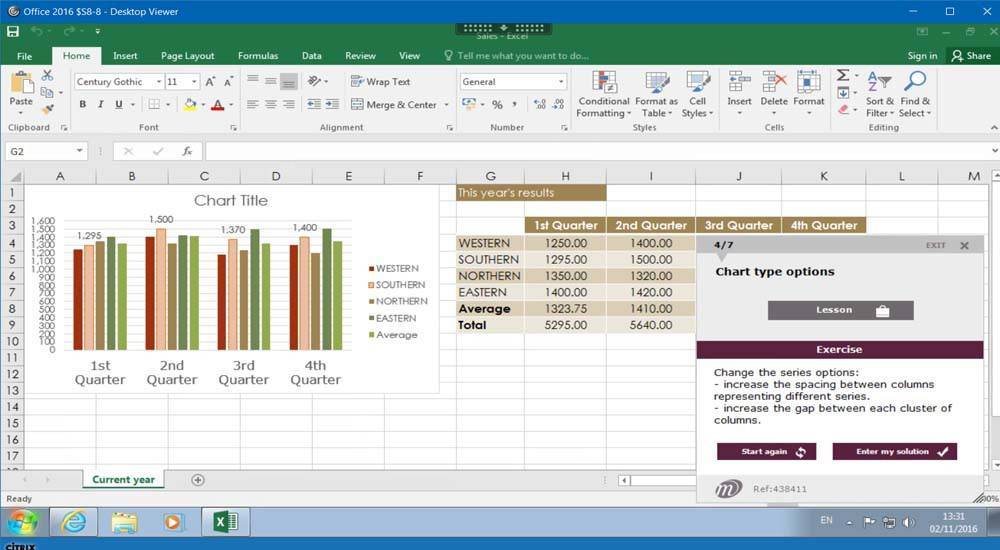
Task: Toggle Wrap Text for the selected cell
Action: tap(380, 82)
